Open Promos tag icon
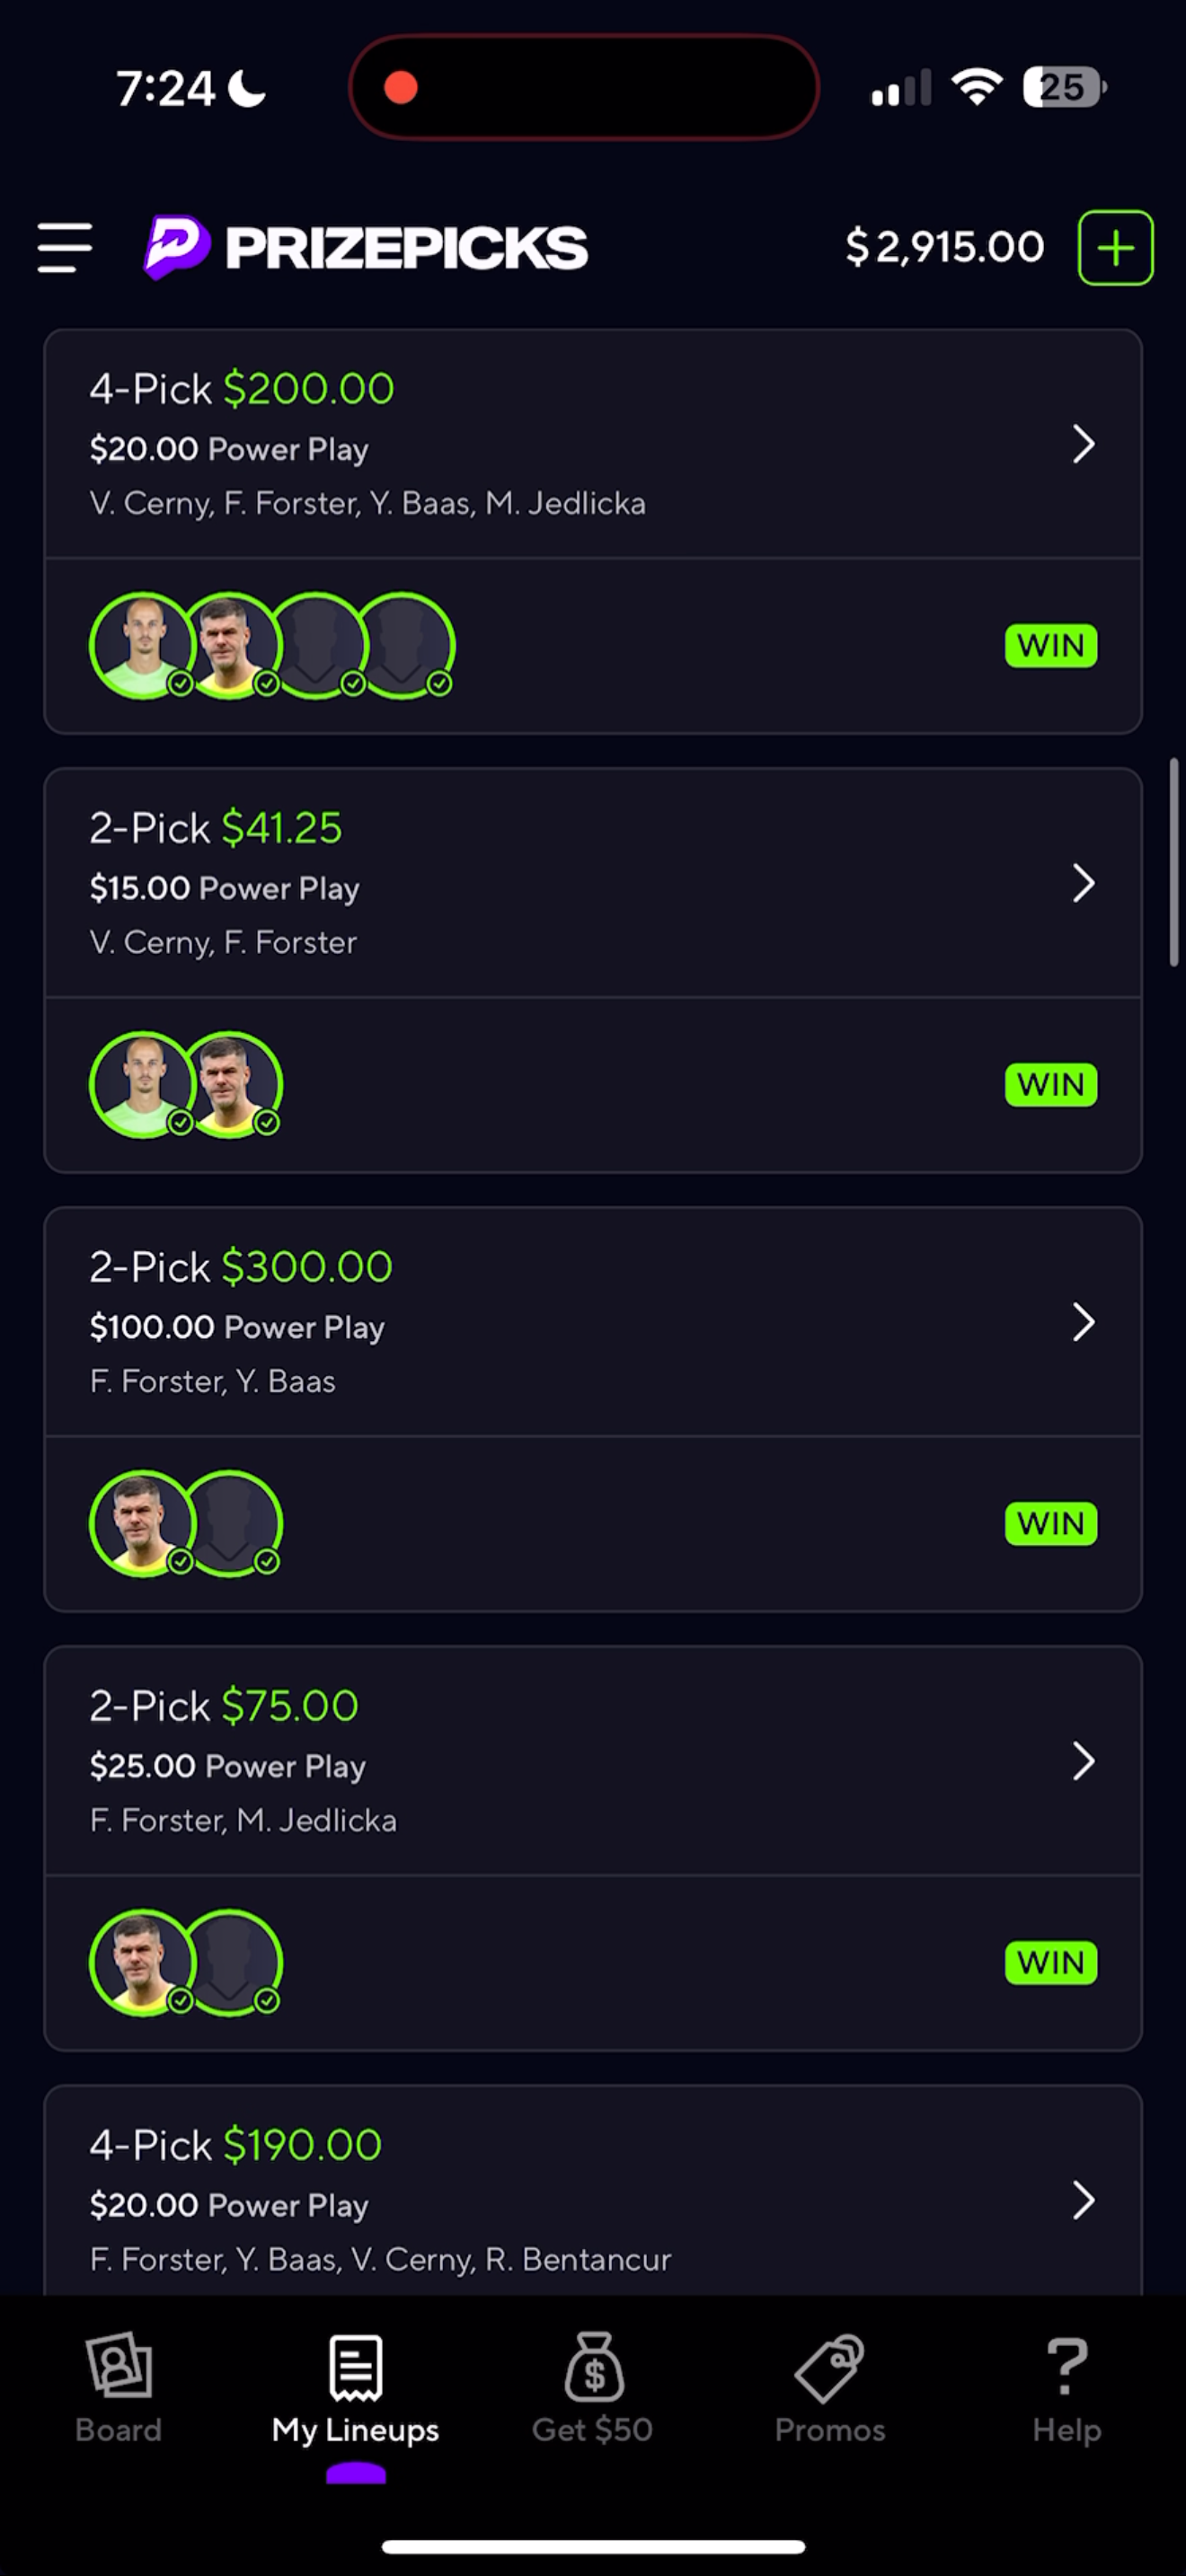The height and width of the screenshot is (2576, 1186). [829, 2367]
